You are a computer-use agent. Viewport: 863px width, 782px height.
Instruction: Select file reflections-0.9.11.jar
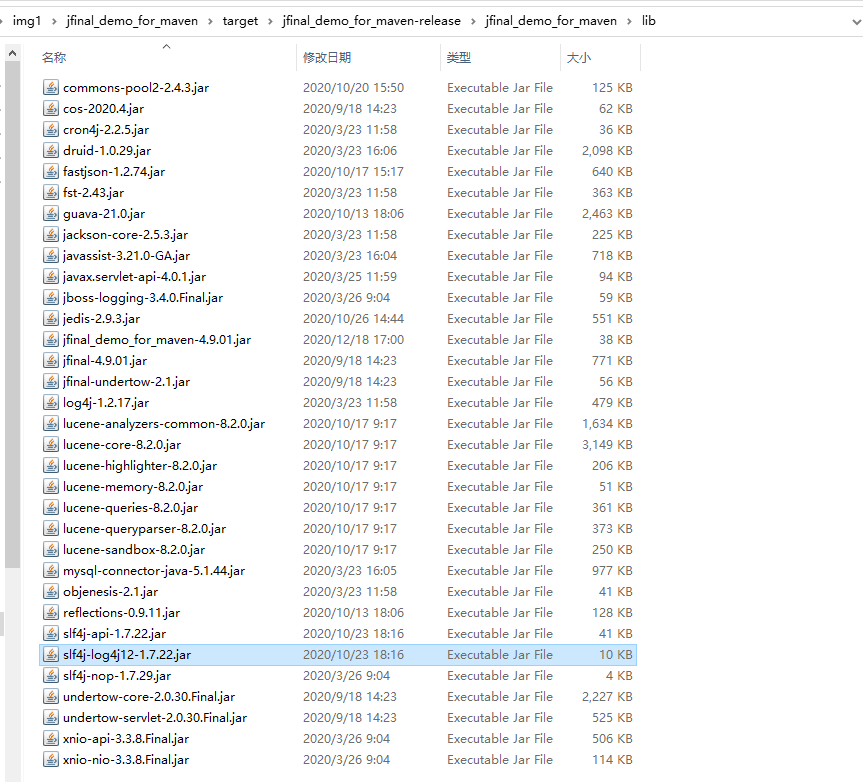click(x=338, y=613)
